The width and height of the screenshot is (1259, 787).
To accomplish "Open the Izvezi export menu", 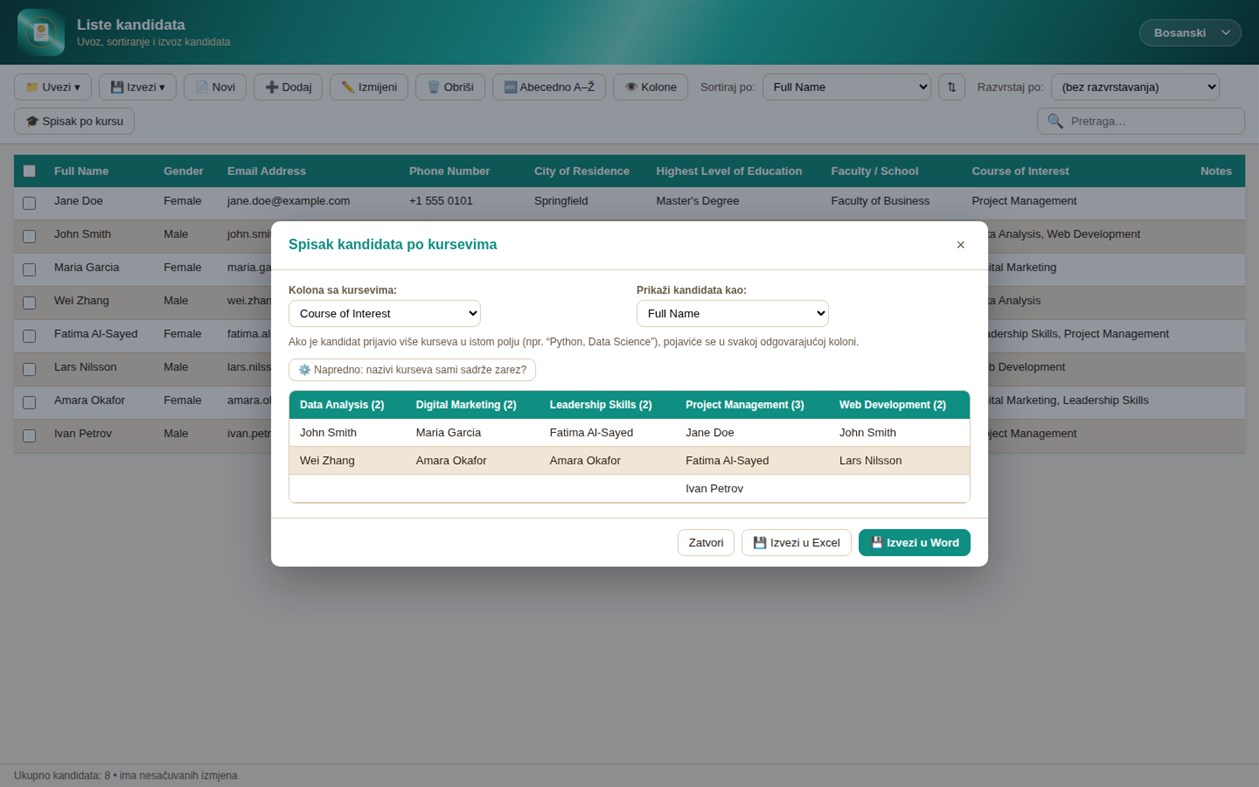I will (137, 87).
